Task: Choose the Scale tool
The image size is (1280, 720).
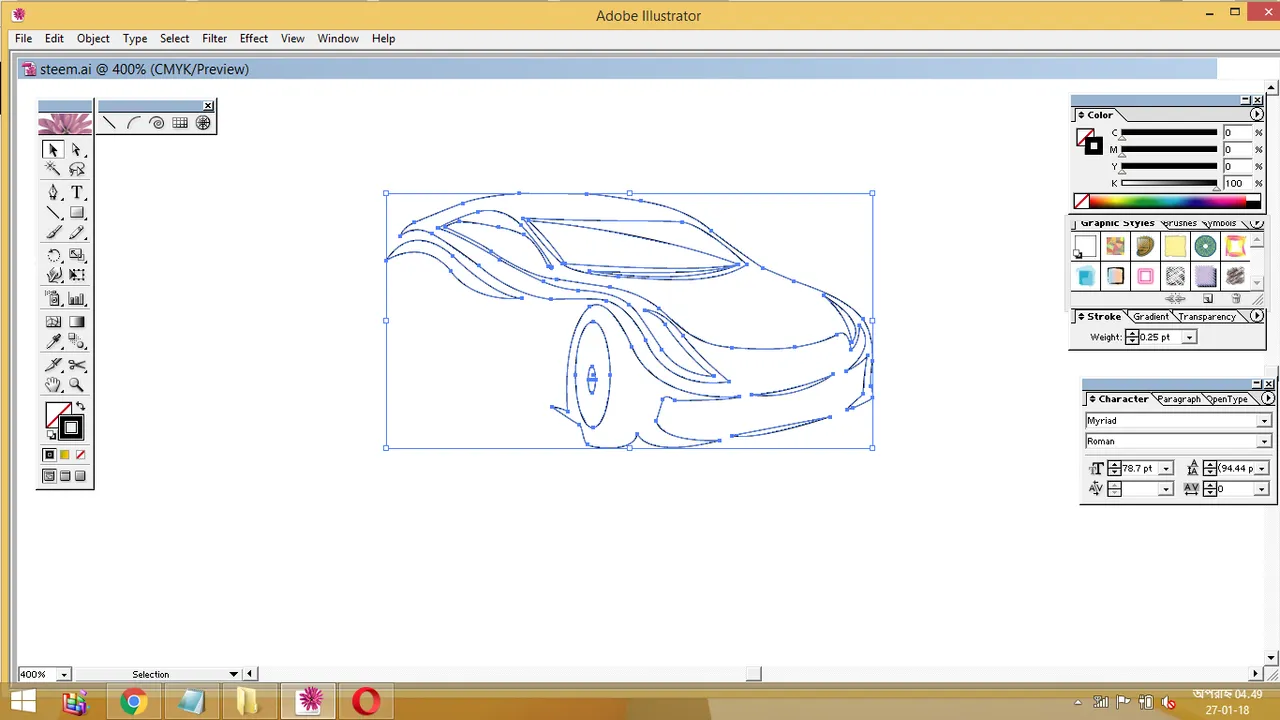Action: (x=77, y=256)
